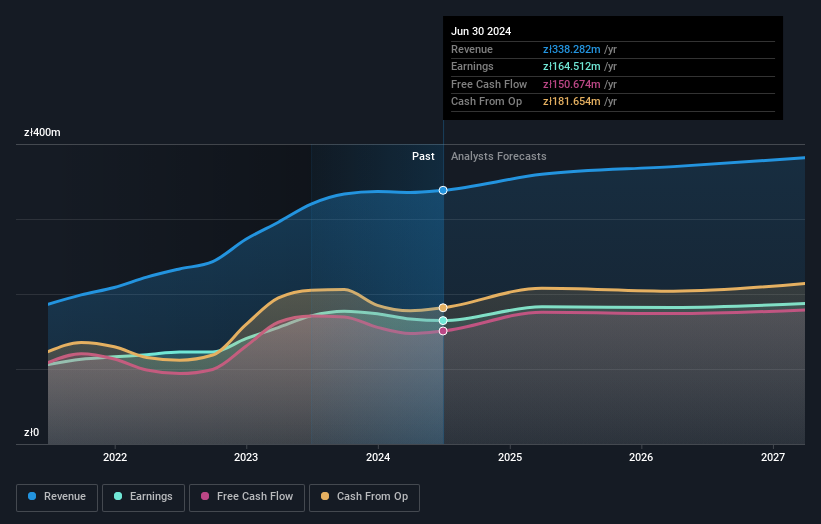Click the orange Cash From Op data point
The height and width of the screenshot is (524, 821).
tap(443, 308)
